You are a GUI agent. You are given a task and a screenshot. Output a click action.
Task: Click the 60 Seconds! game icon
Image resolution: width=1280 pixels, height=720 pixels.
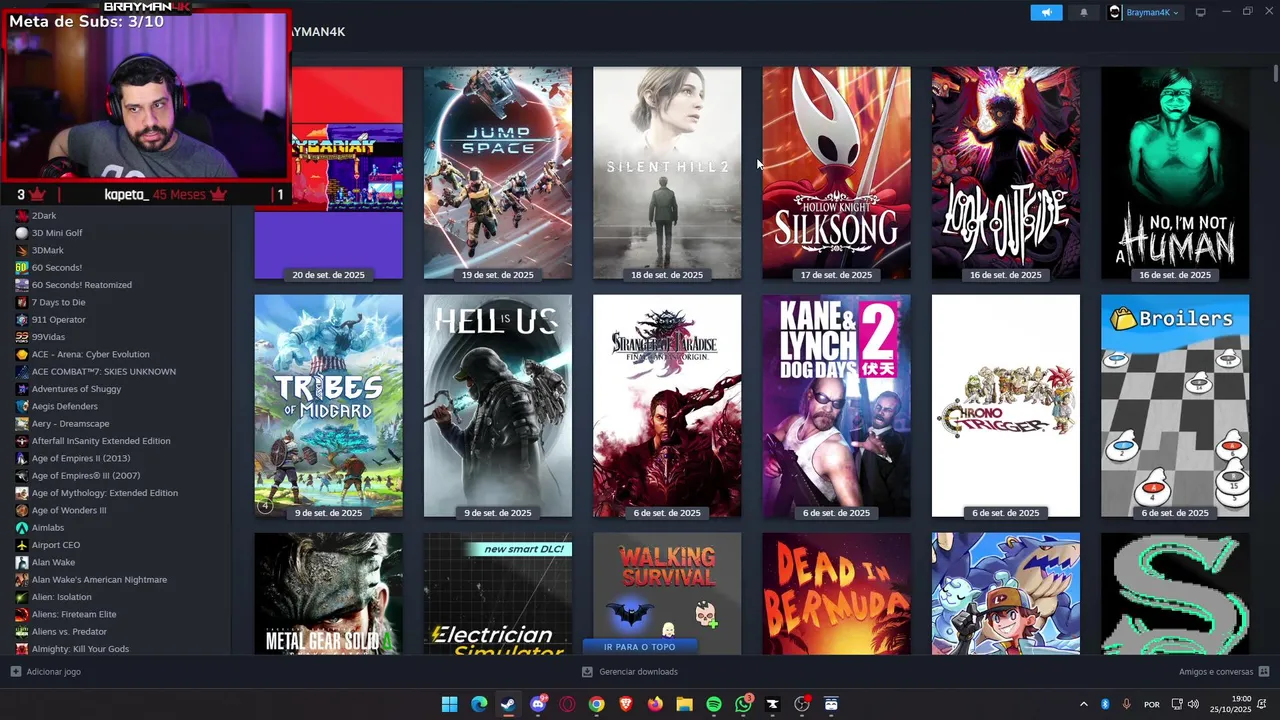[22, 267]
